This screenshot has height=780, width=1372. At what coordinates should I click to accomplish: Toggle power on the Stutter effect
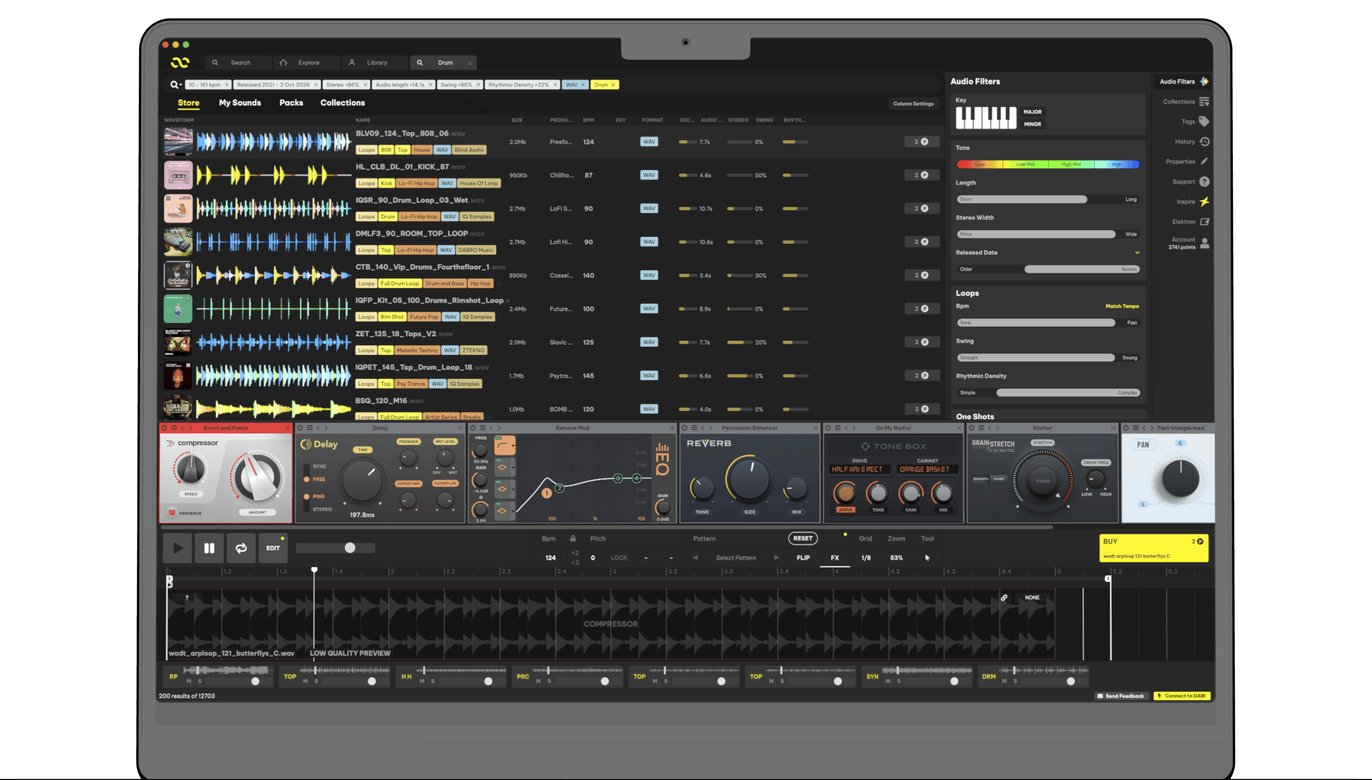tap(972, 428)
